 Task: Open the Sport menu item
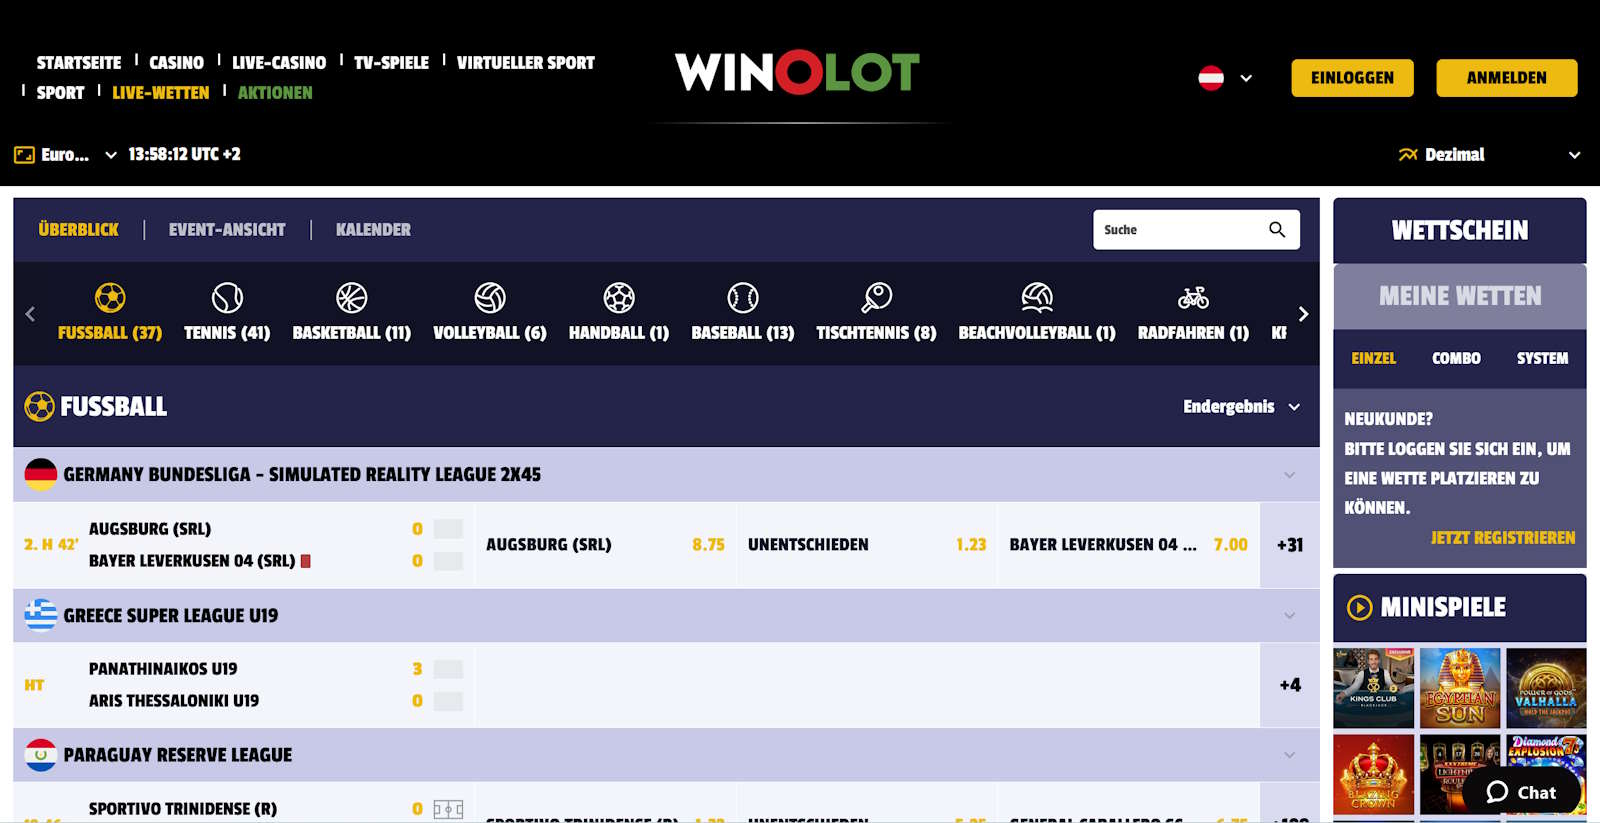click(60, 93)
